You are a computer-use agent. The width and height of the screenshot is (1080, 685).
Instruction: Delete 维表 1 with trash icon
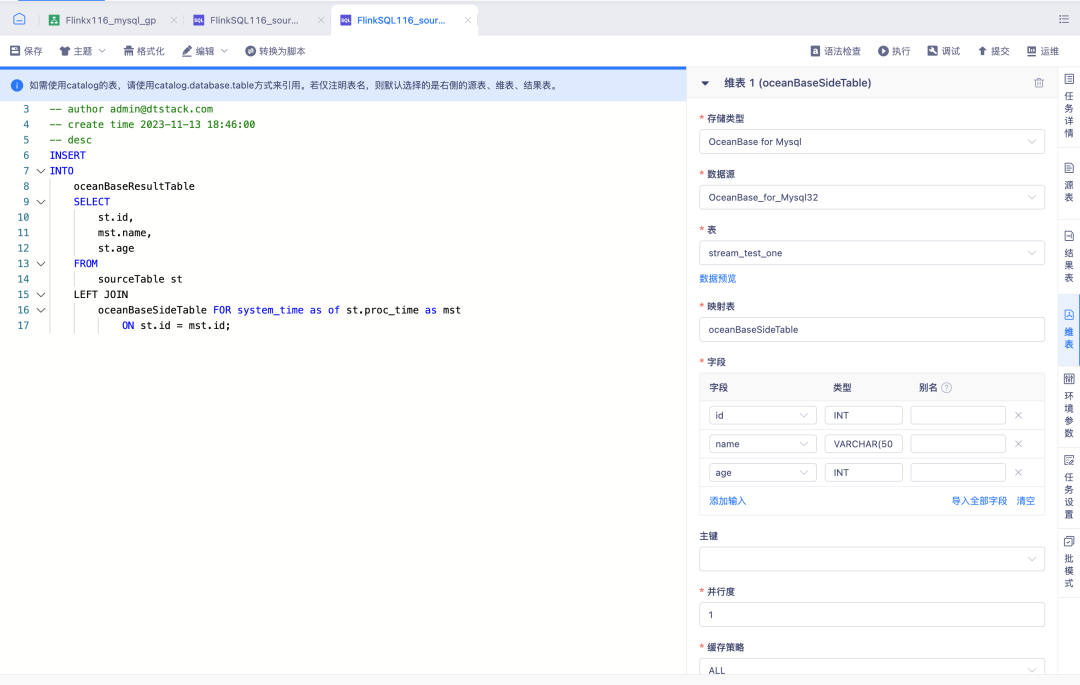click(1039, 83)
